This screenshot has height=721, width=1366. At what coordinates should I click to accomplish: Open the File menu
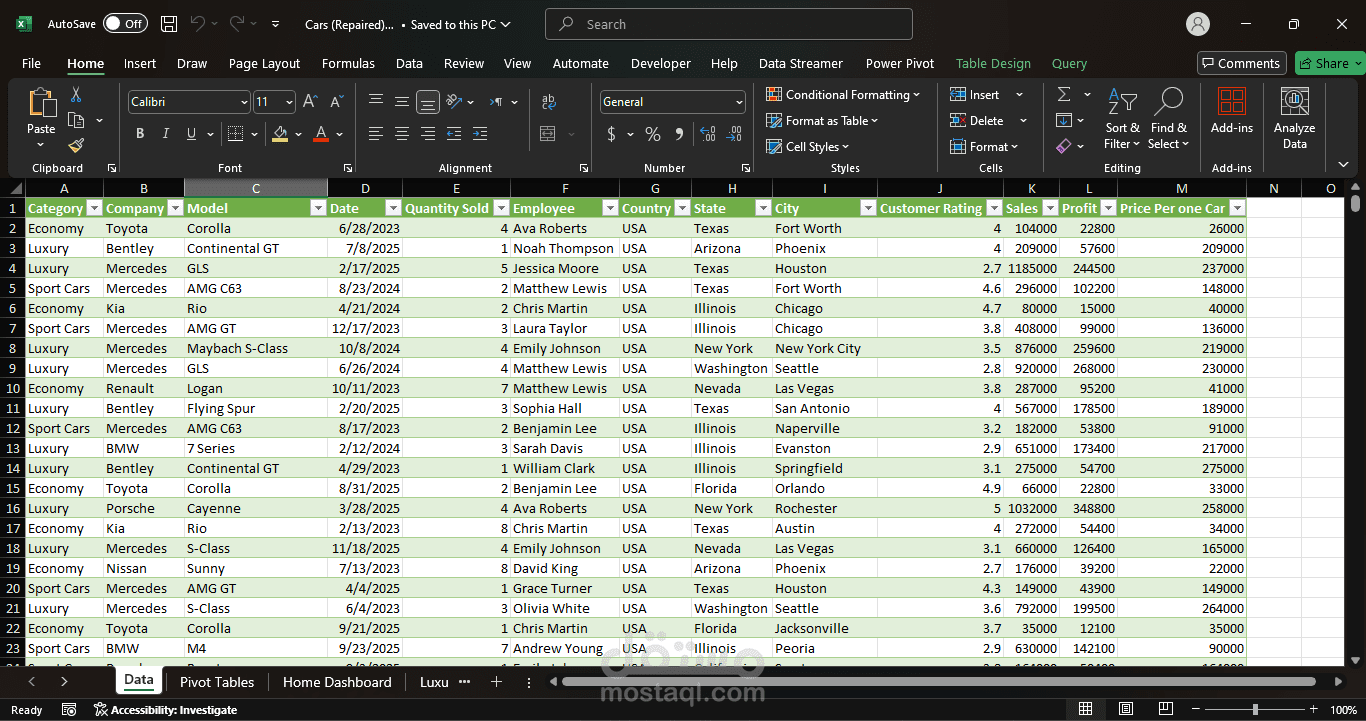tap(31, 63)
